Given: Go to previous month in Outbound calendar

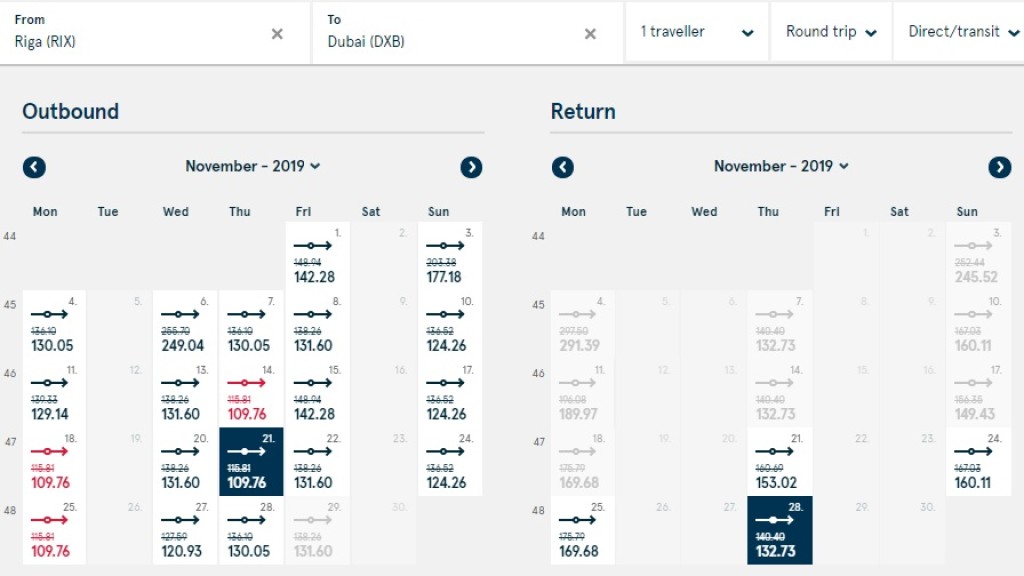Looking at the screenshot, I should coord(35,167).
